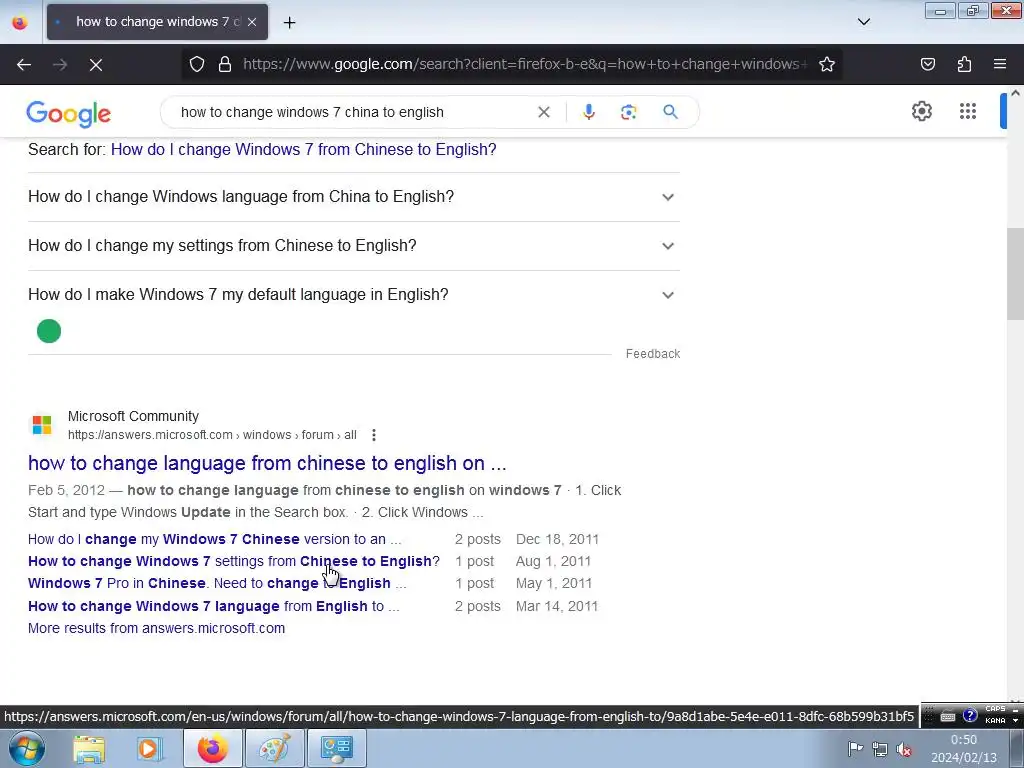1024x768 pixels.
Task: Focus the browser address bar URL
Action: (524, 64)
